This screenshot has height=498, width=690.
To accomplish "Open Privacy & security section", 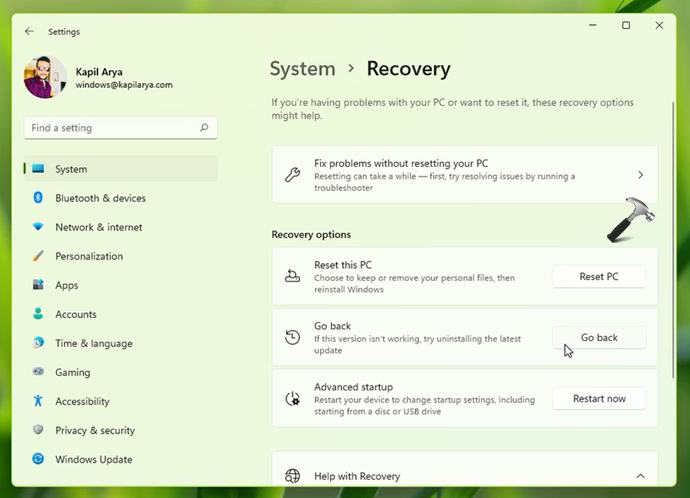I will 95,430.
